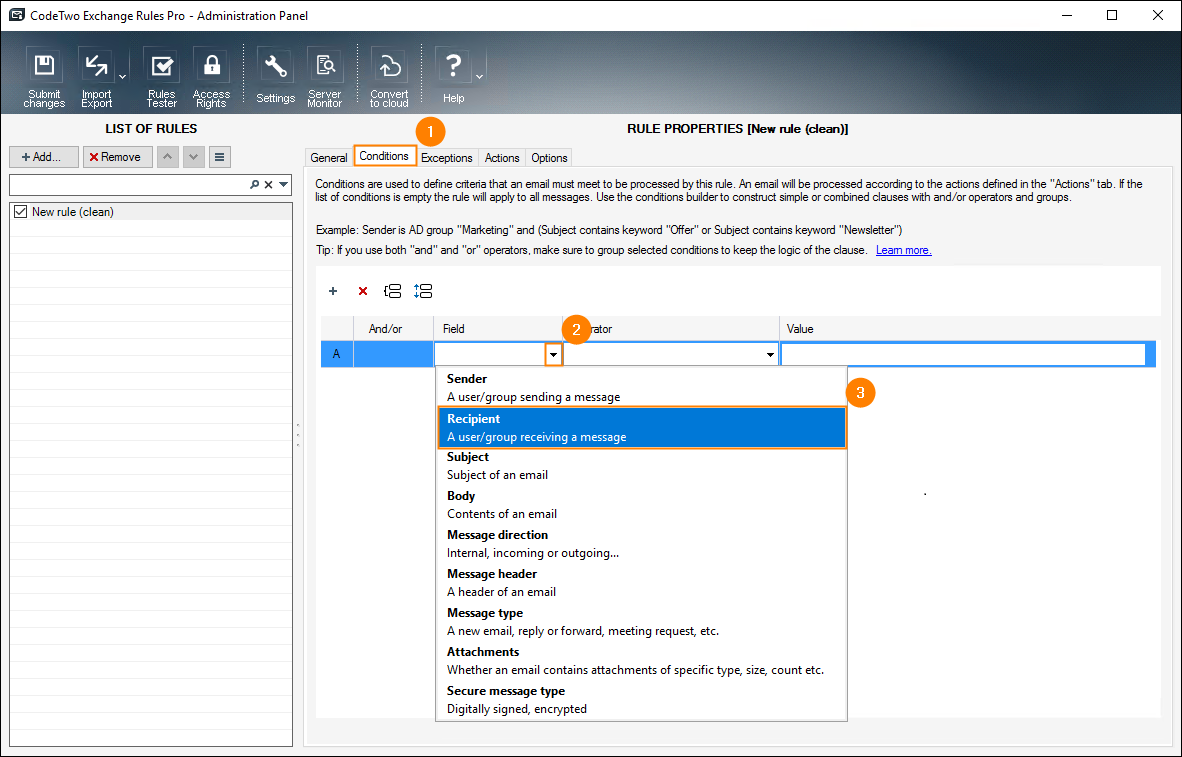Open the rules list menu icon
Screen dimensions: 1182x757
click(x=219, y=157)
